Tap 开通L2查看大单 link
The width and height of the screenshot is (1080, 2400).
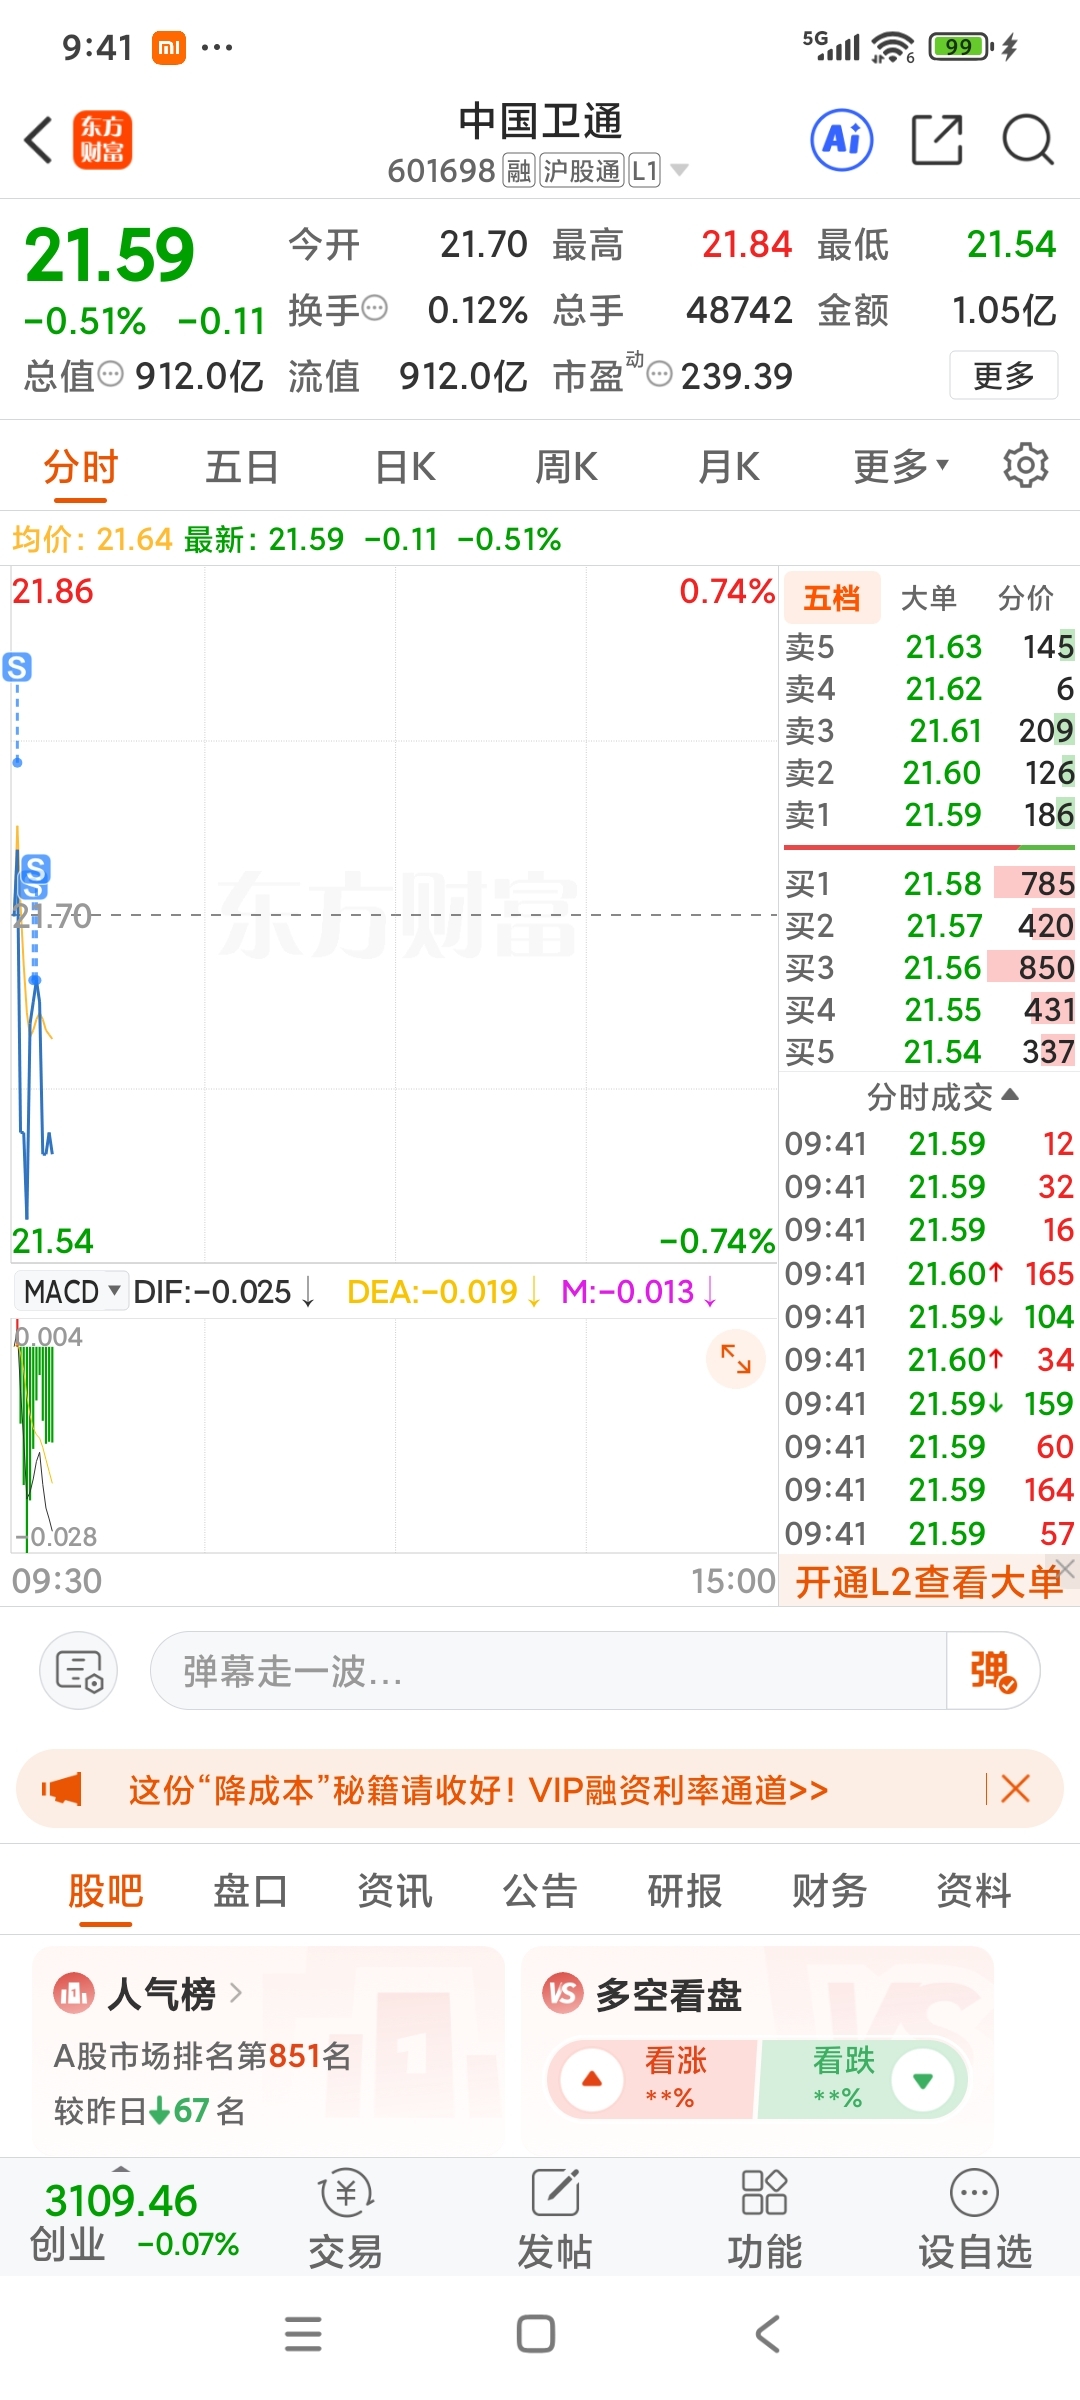[928, 1582]
